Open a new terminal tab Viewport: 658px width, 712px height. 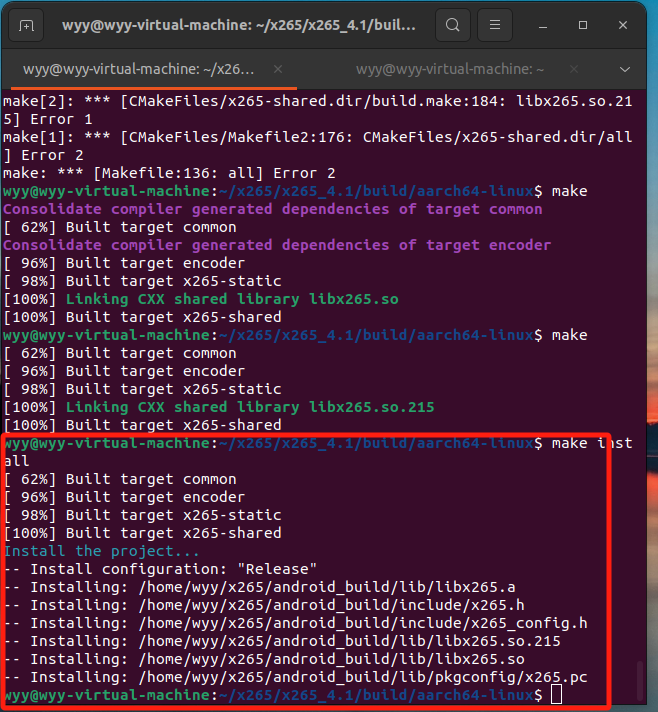point(26,25)
